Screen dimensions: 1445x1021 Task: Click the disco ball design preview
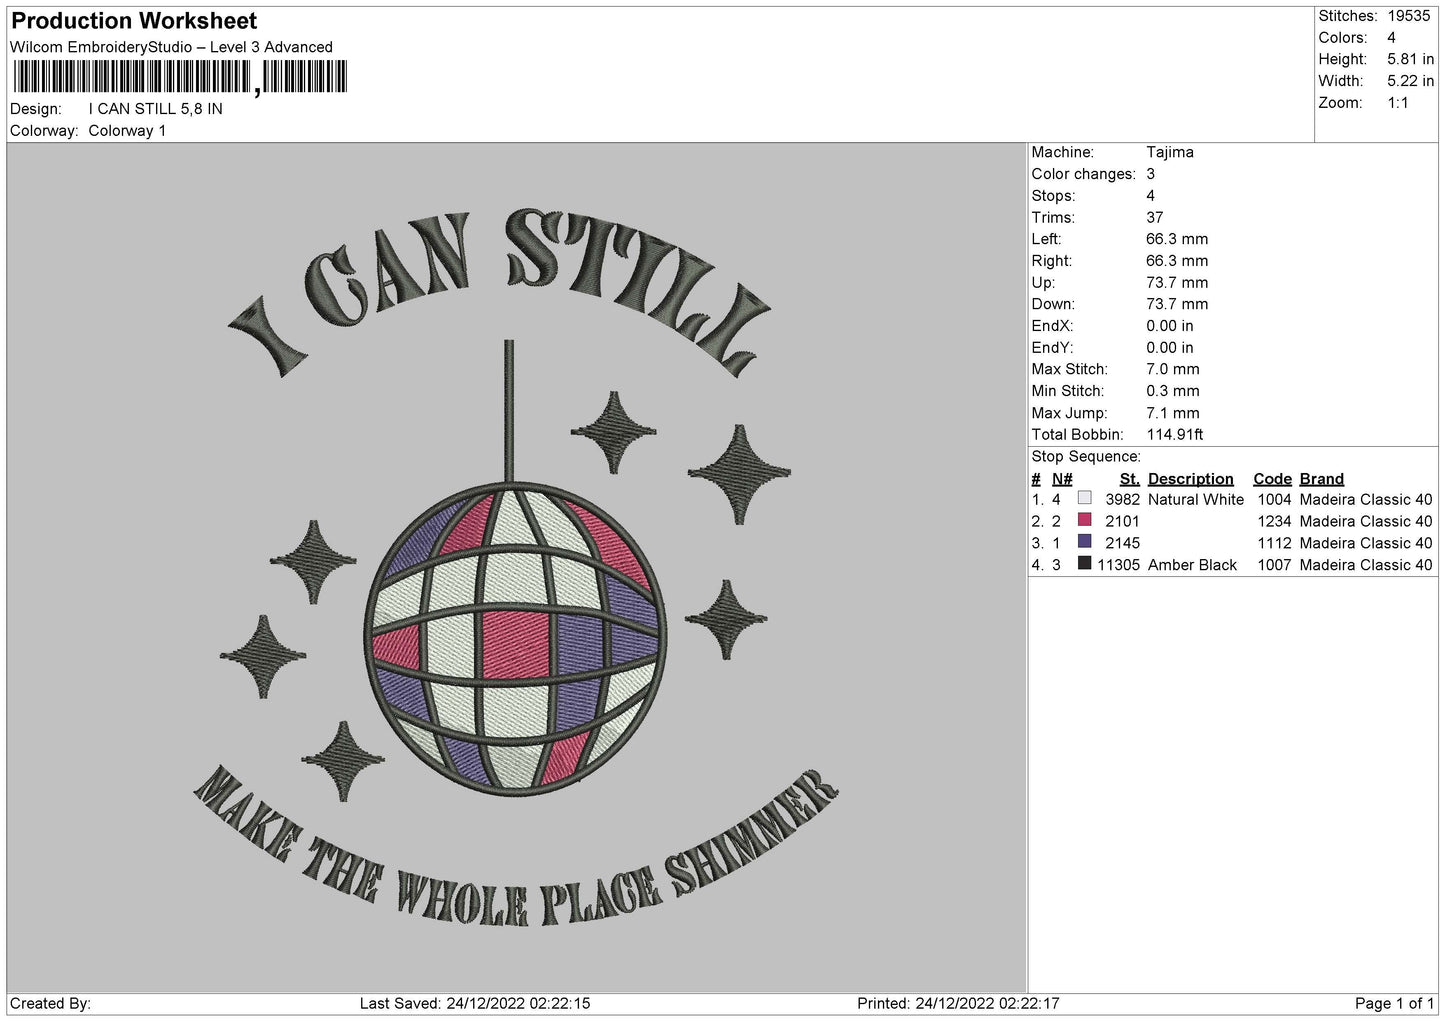514,568
